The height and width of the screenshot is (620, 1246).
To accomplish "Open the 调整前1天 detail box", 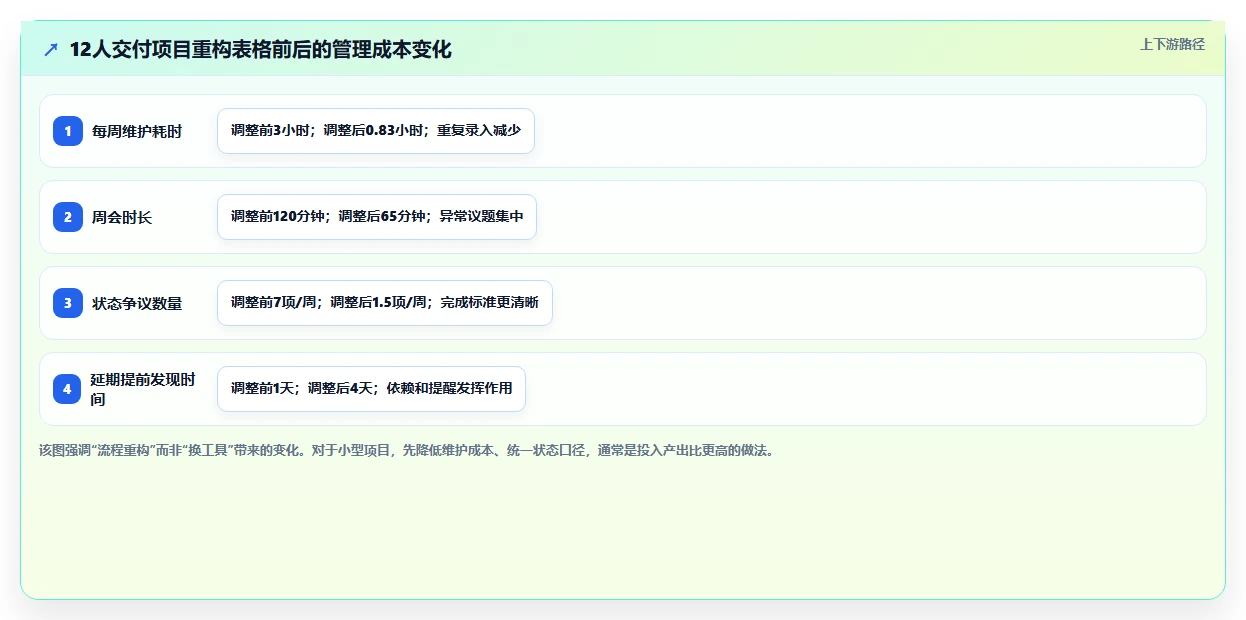I will [371, 389].
